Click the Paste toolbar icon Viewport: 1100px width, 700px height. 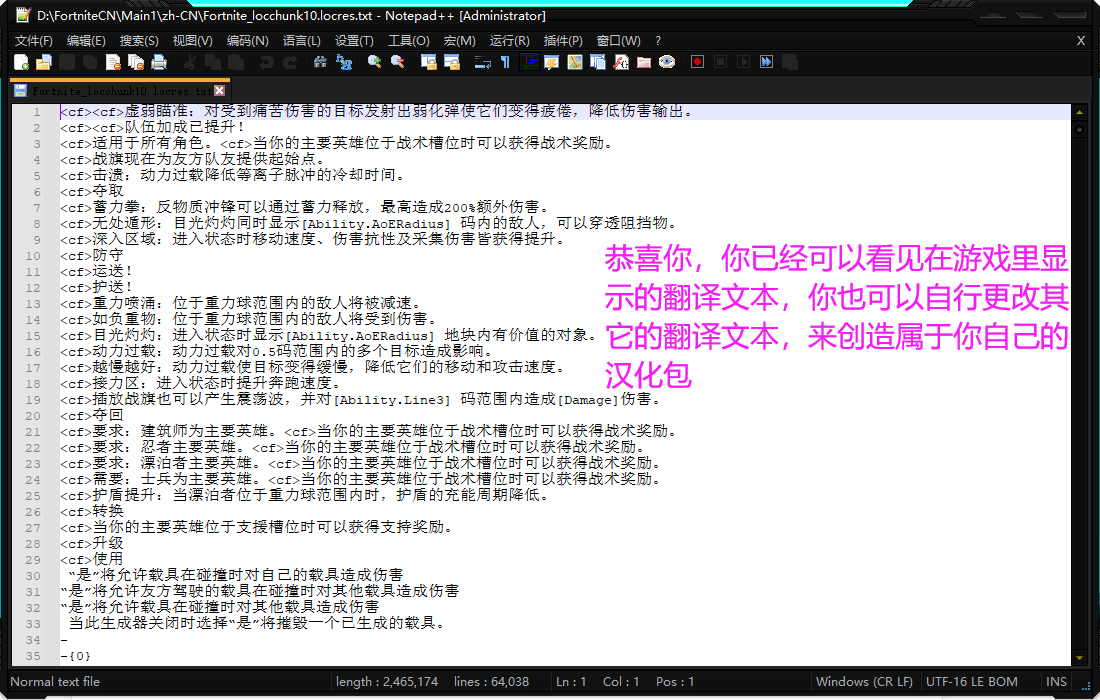point(235,62)
